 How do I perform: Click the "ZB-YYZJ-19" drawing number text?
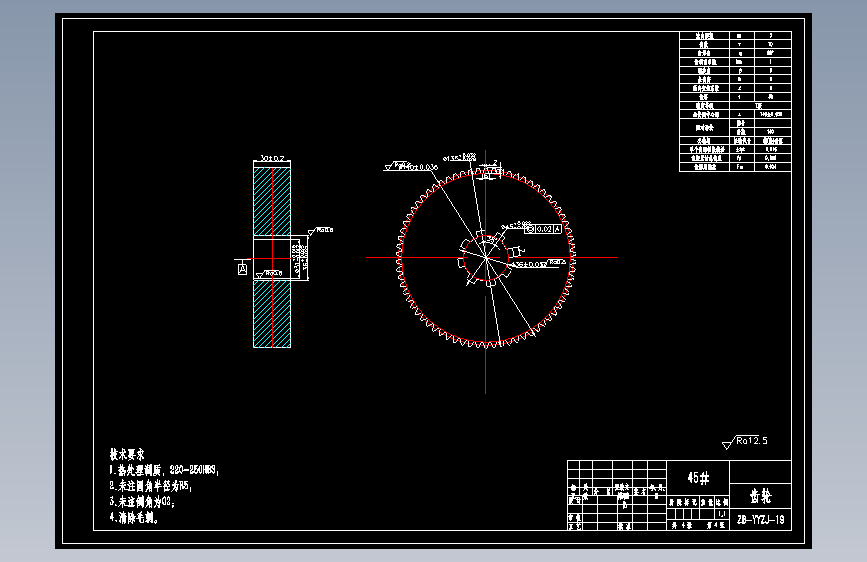760,520
